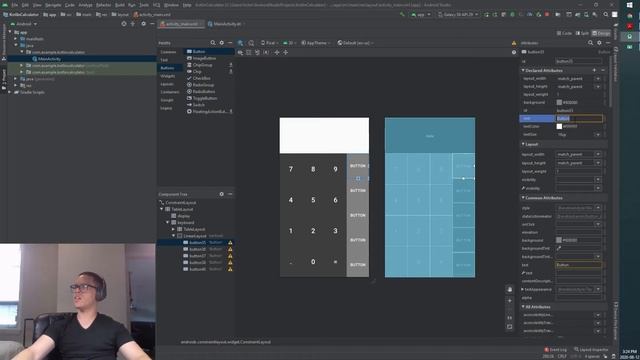Open the Default (en-us) locale dropdown
The width and height of the screenshot is (640, 360).
pos(356,43)
